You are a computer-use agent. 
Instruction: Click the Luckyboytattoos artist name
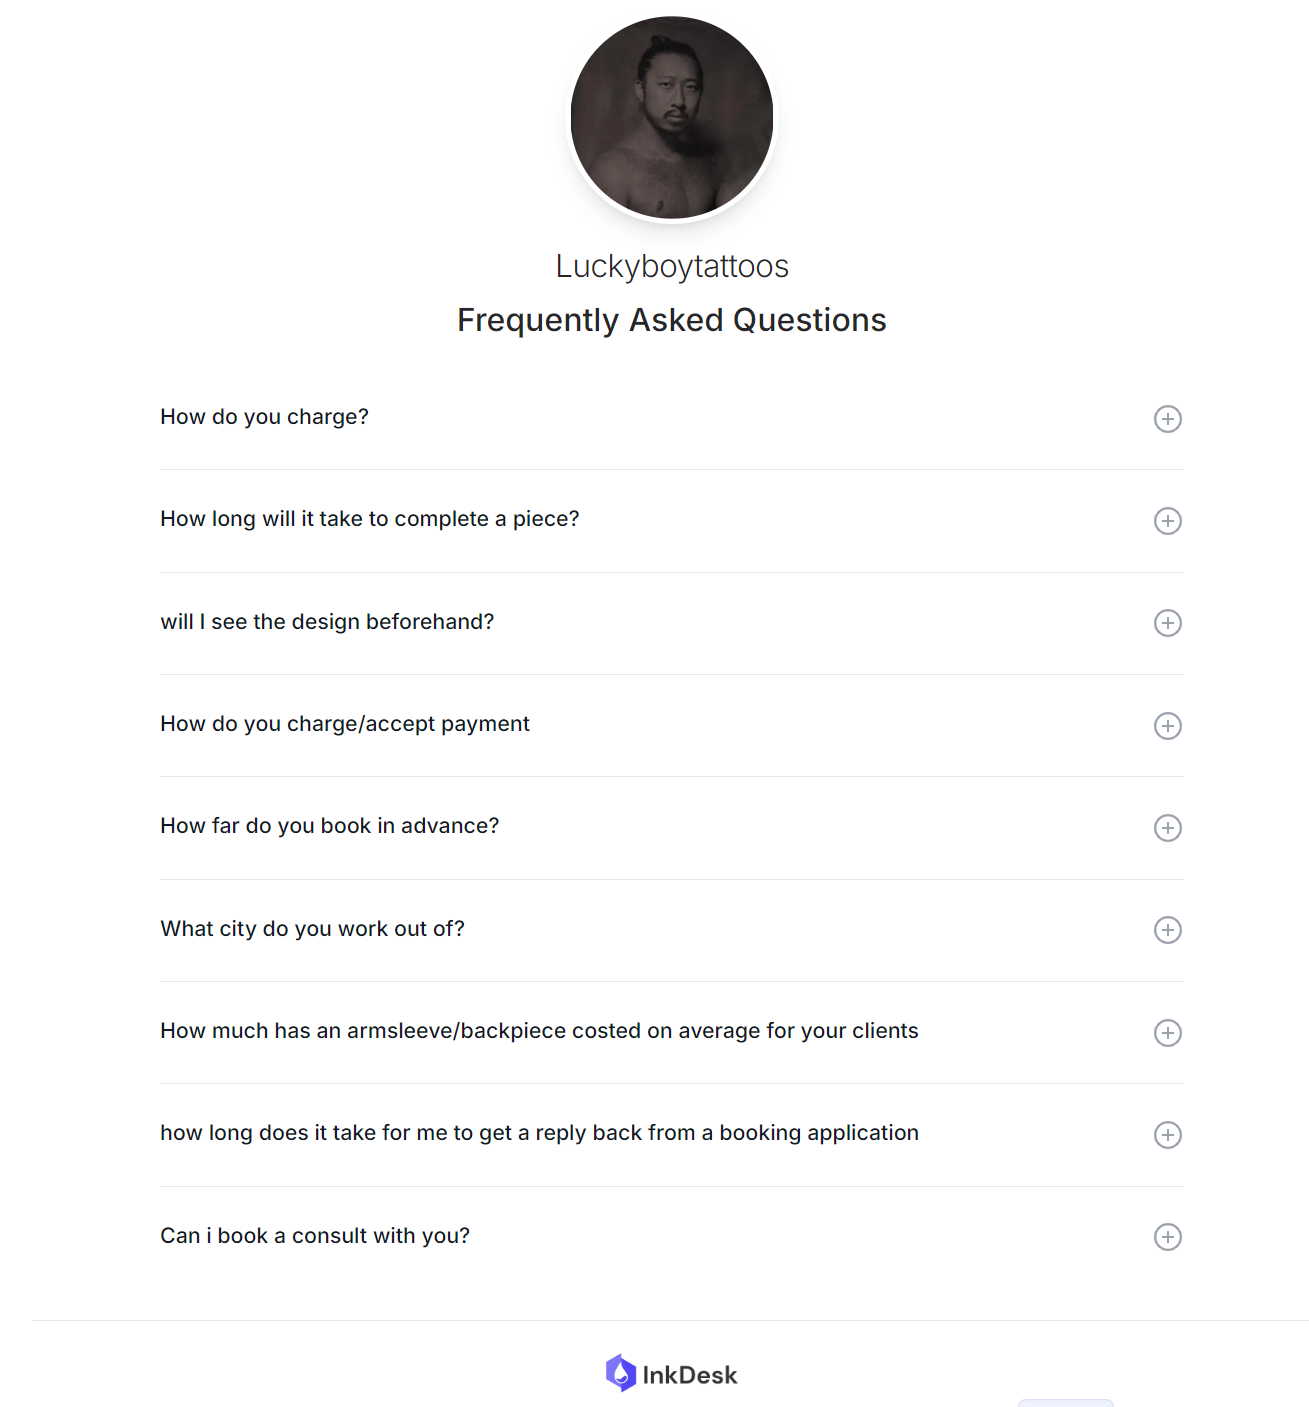pos(672,266)
